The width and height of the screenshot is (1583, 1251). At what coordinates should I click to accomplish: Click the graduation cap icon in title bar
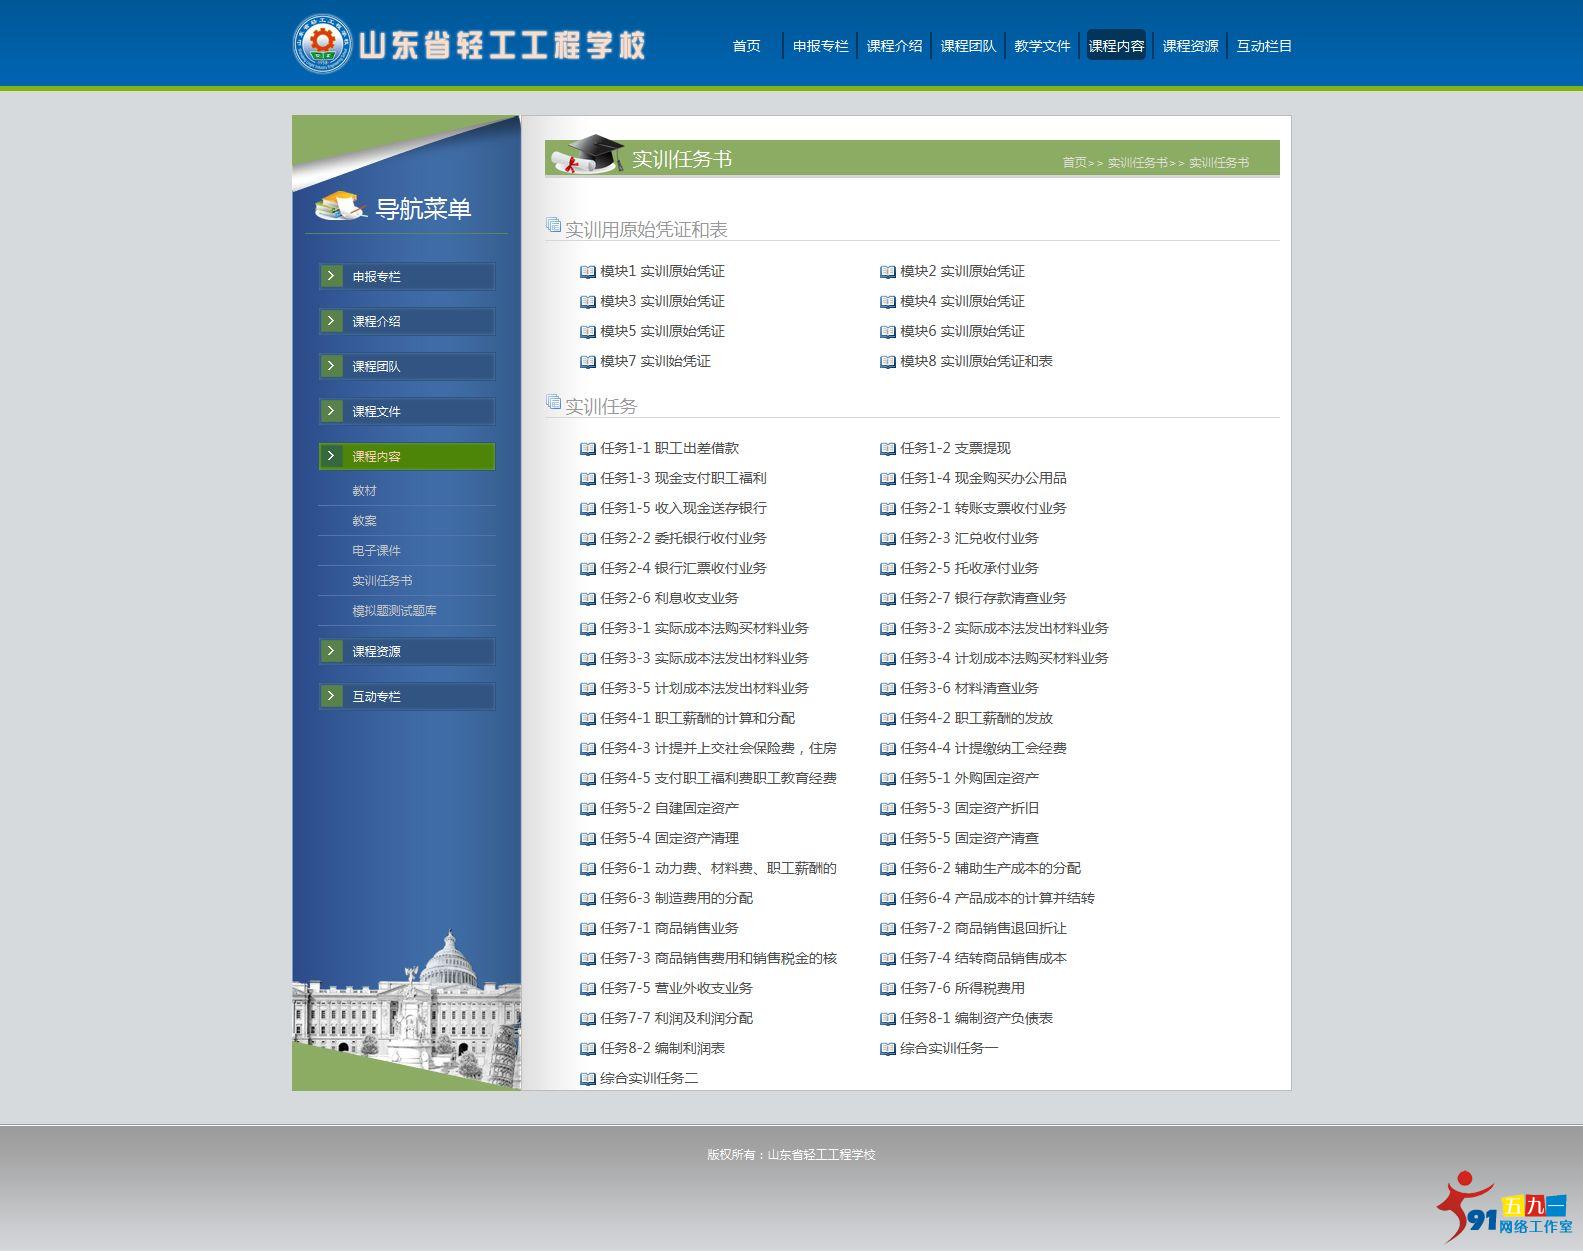pos(589,154)
